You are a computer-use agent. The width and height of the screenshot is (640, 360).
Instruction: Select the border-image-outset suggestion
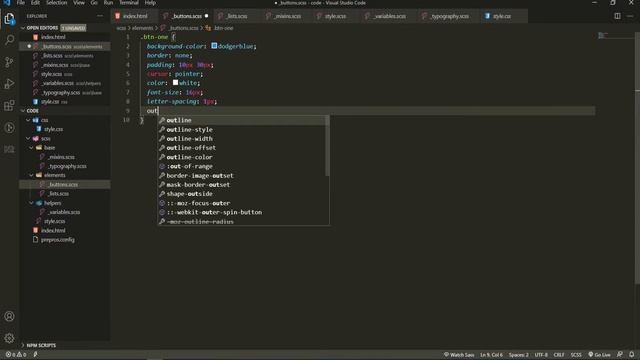pos(243,176)
